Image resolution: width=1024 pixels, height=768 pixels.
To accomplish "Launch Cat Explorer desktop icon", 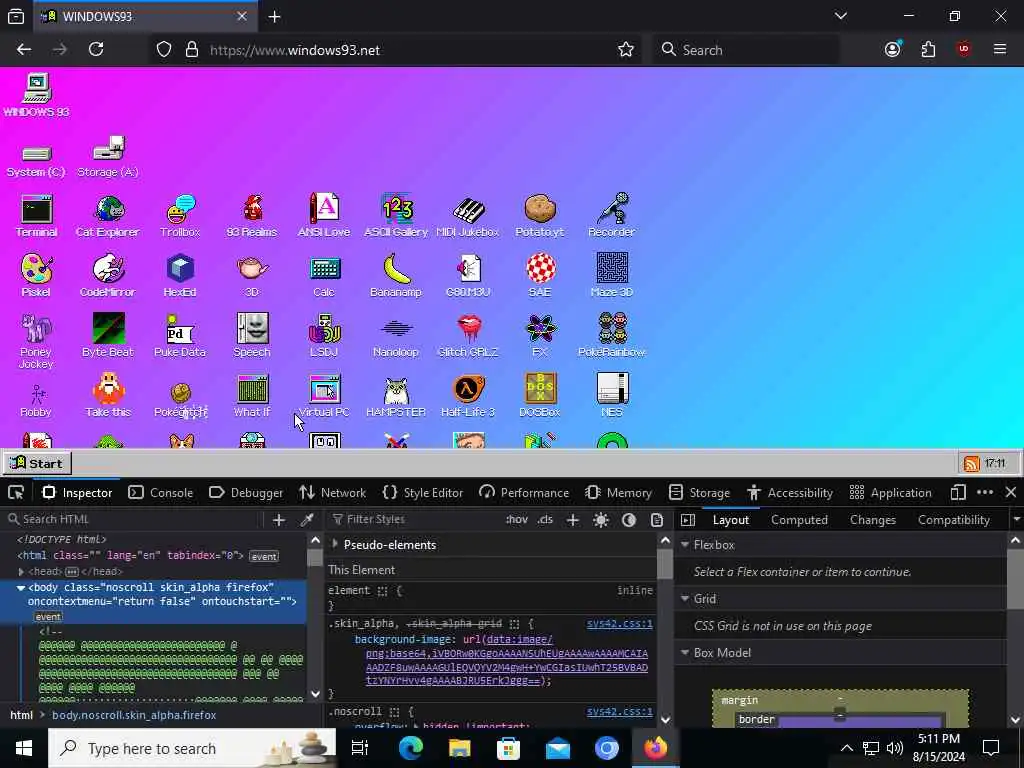I will tap(108, 216).
